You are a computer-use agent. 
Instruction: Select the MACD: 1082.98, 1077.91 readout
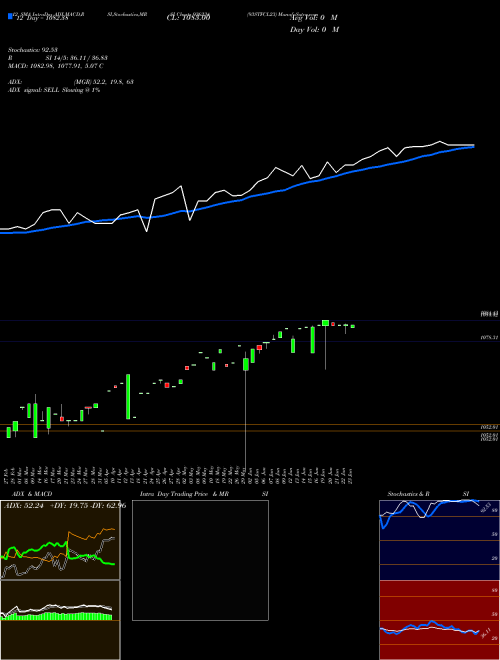point(56,66)
